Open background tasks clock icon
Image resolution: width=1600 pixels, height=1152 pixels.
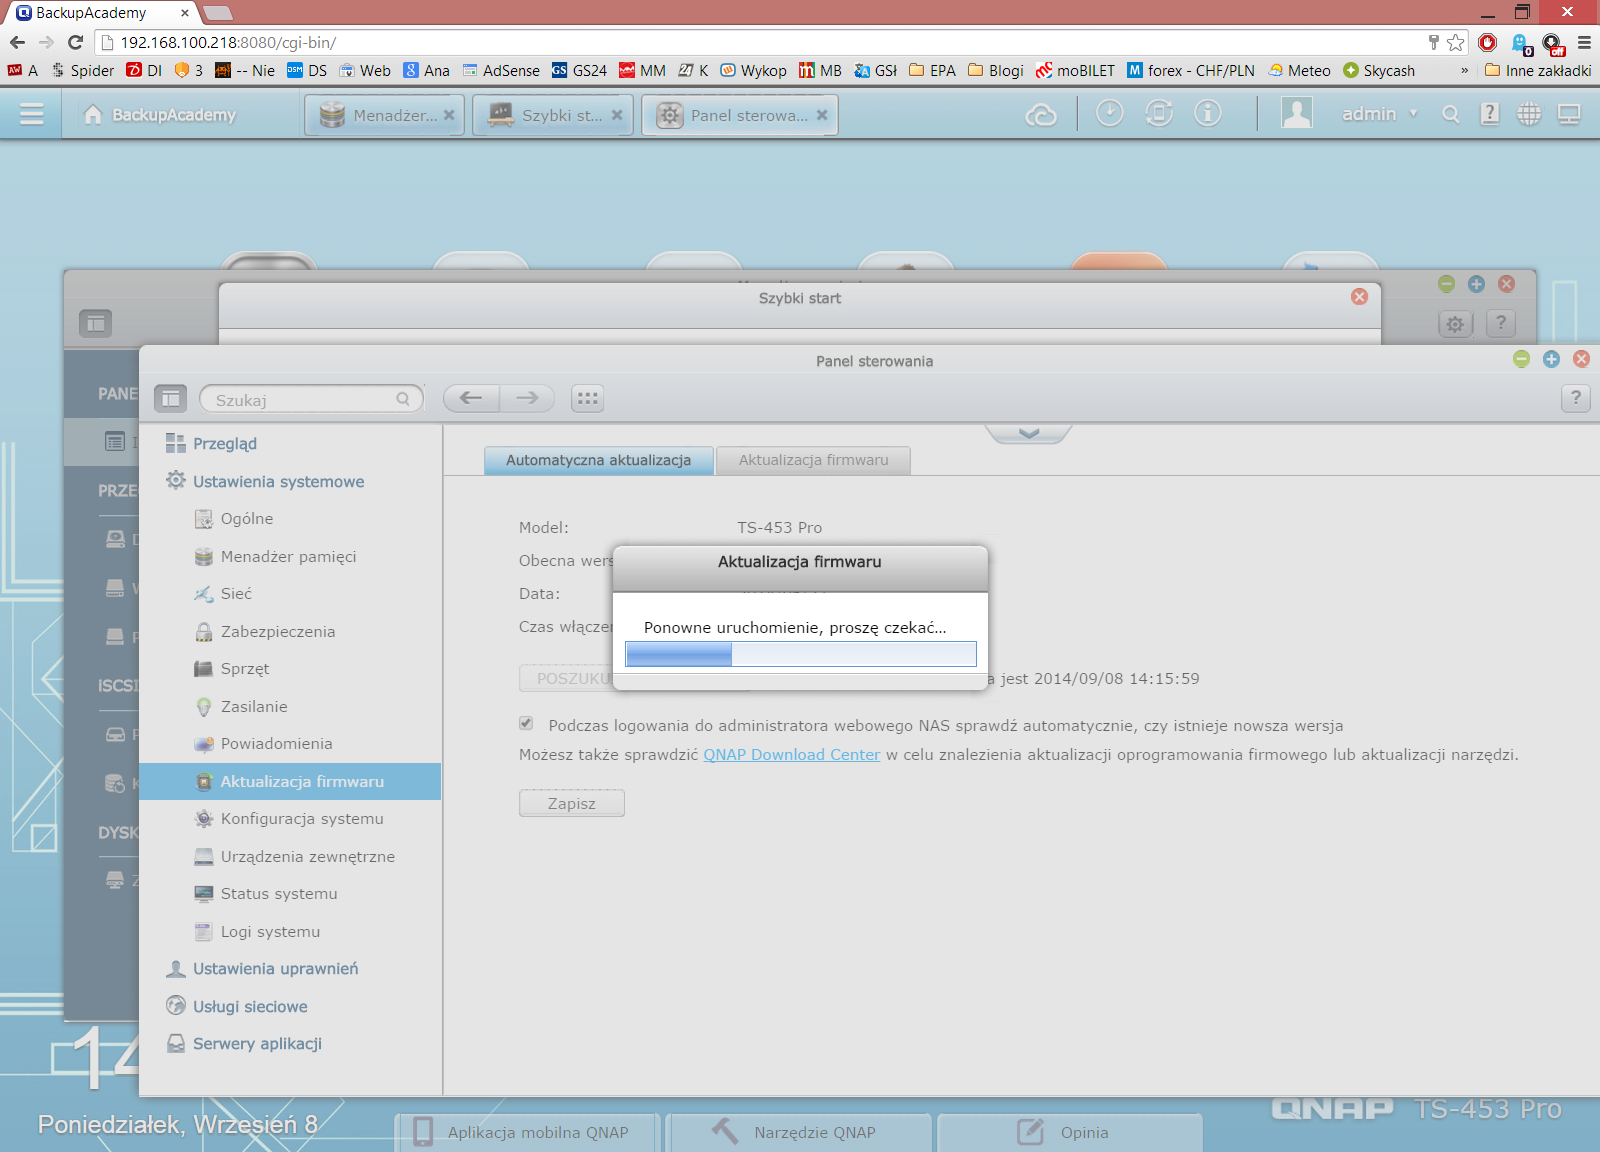[1109, 114]
